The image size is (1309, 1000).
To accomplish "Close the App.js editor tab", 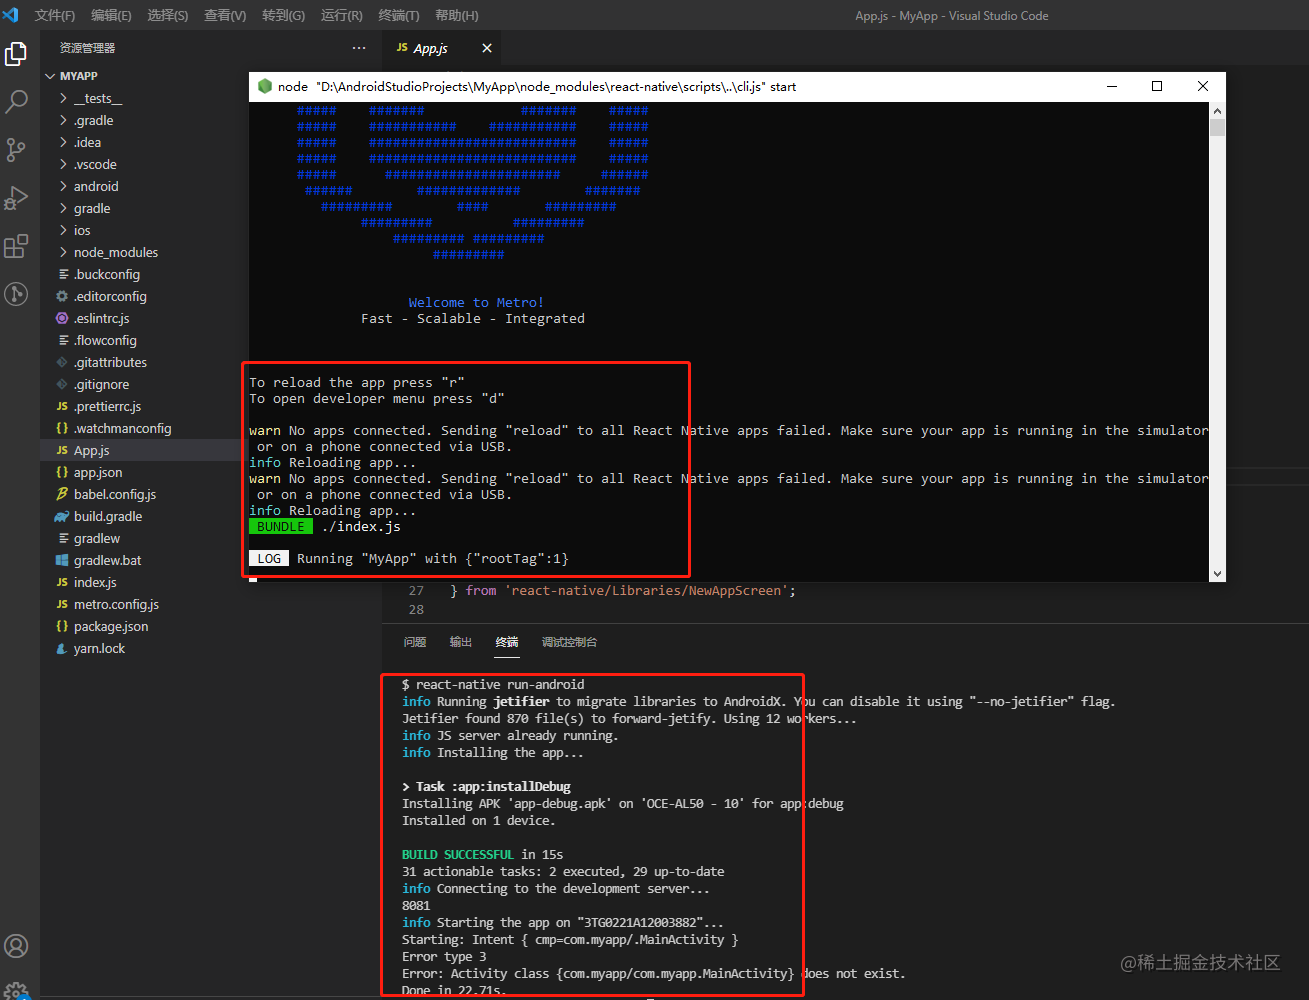I will point(487,48).
